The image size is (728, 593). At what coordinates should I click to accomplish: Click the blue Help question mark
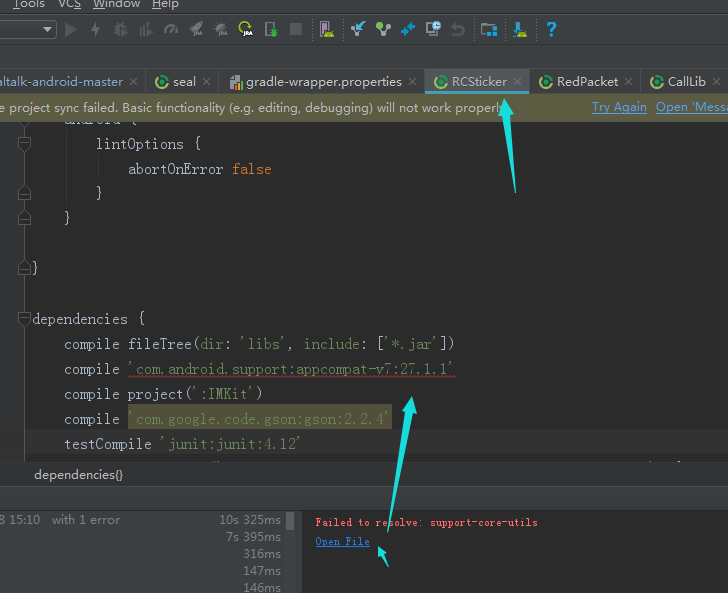click(x=551, y=30)
